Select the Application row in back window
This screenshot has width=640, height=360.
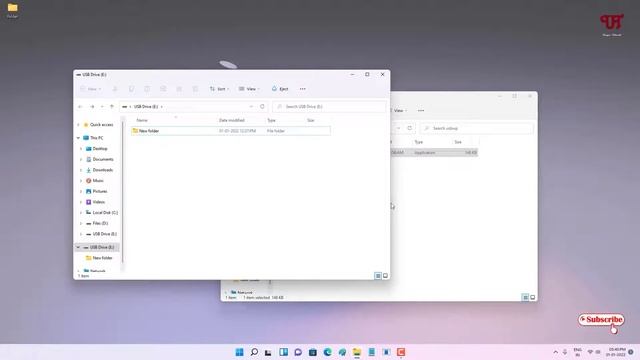coord(434,153)
